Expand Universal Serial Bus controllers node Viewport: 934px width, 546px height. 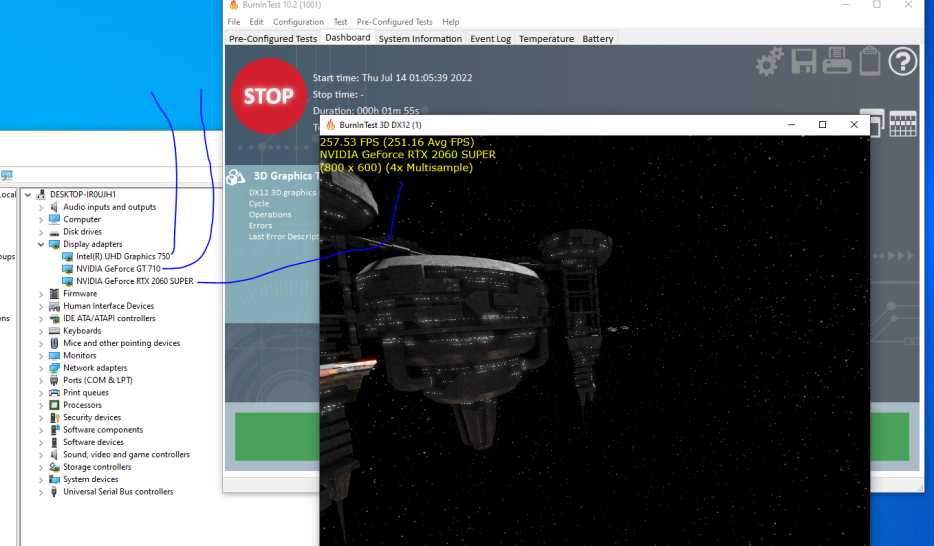click(x=41, y=492)
